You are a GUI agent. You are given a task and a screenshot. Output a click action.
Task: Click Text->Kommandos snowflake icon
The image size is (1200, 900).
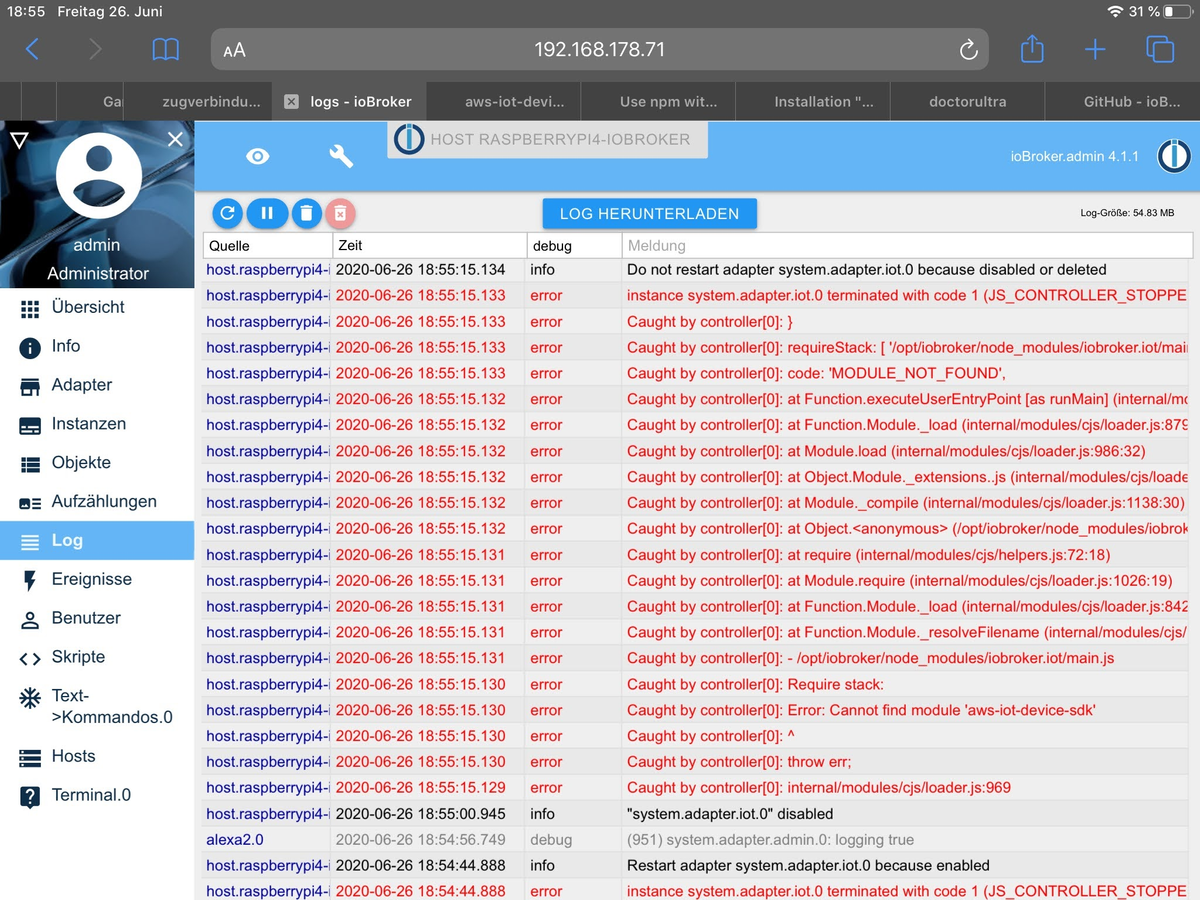tap(30, 697)
